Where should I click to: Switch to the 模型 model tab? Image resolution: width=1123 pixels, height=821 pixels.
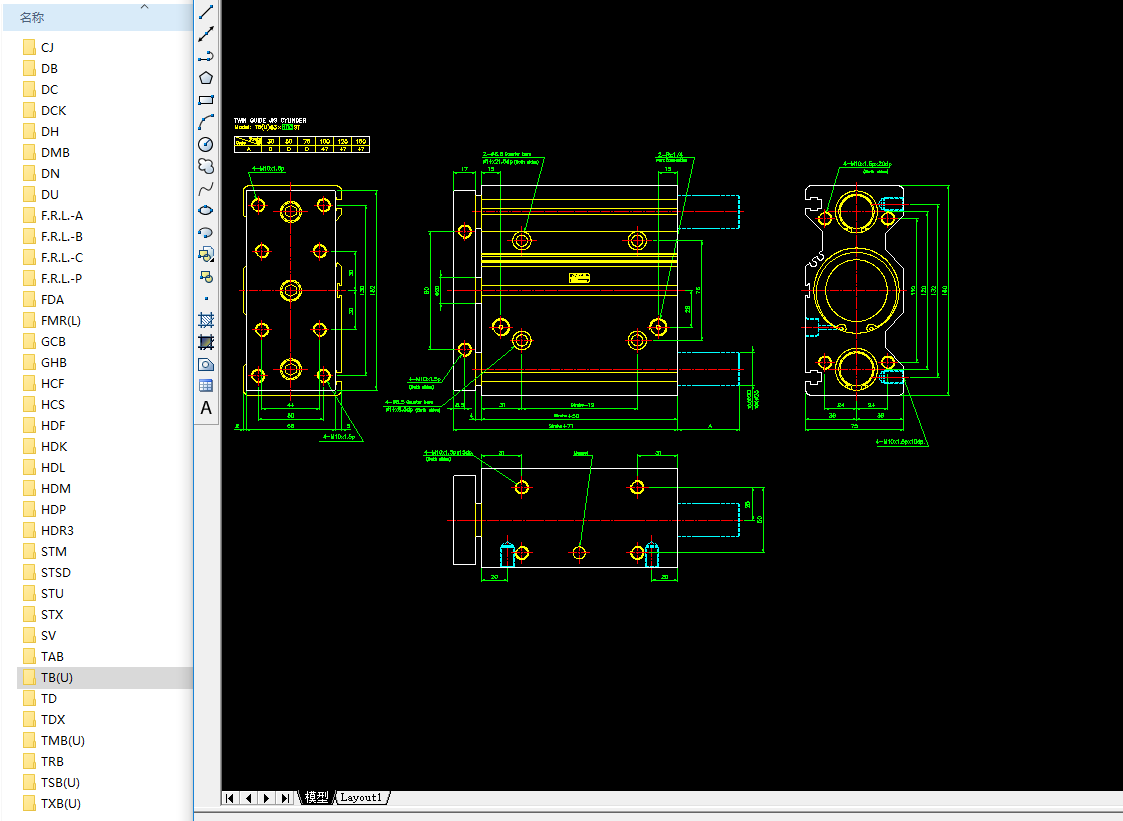tap(316, 797)
